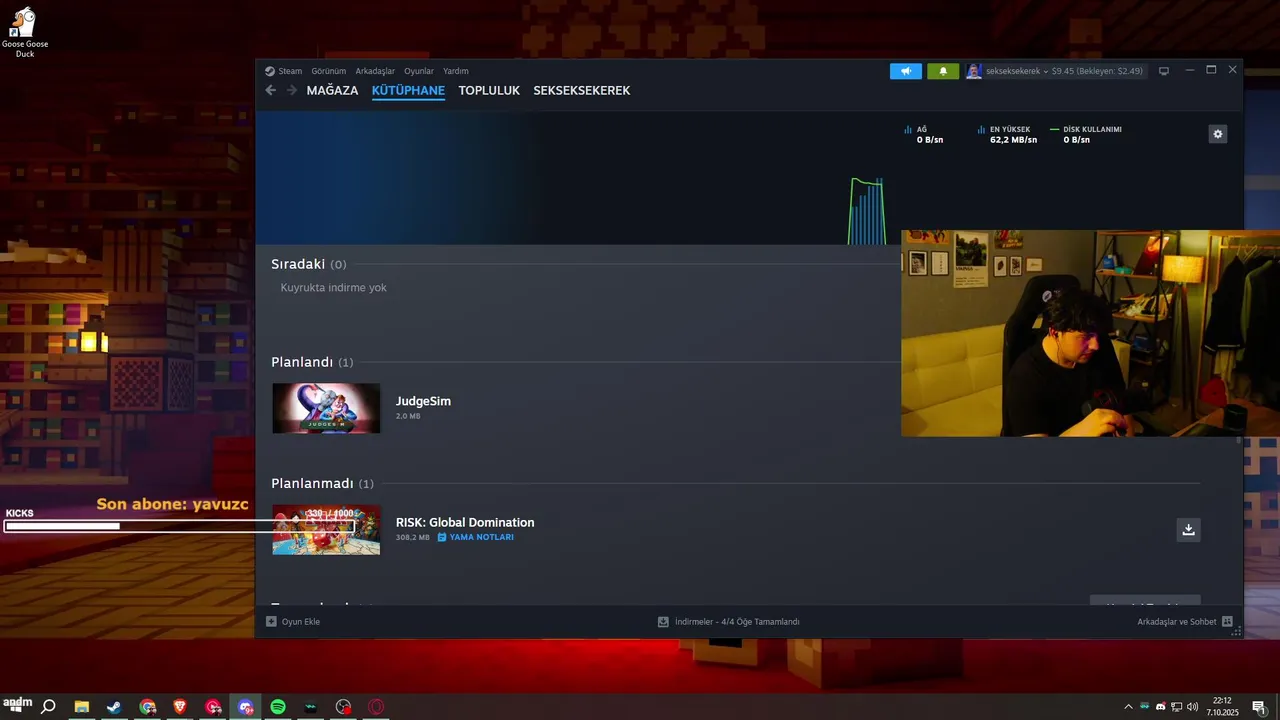Screen dimensions: 1280x720
Task: Open the Steam menu
Action: (x=290, y=71)
